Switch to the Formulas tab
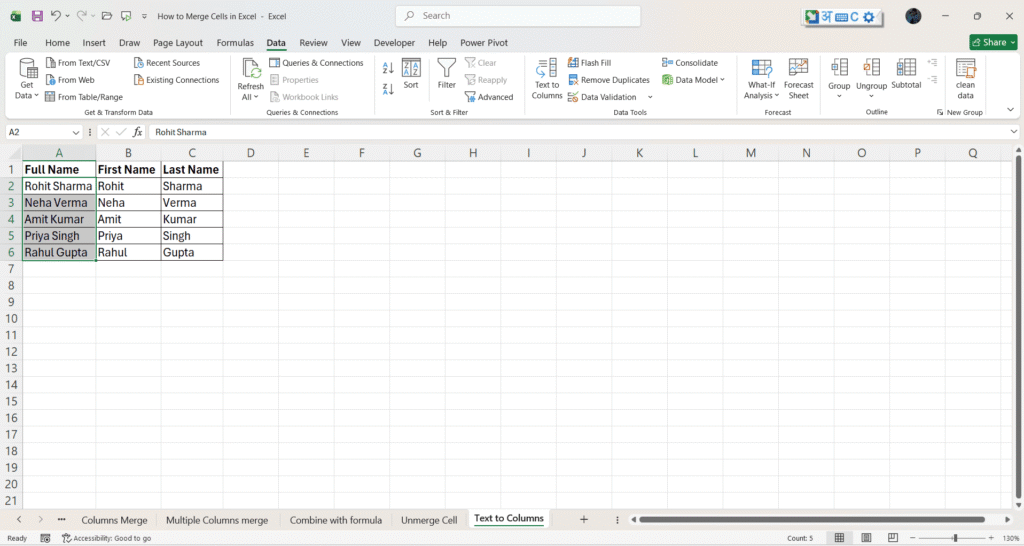Screen dimensions: 1024x546 [x=235, y=42]
